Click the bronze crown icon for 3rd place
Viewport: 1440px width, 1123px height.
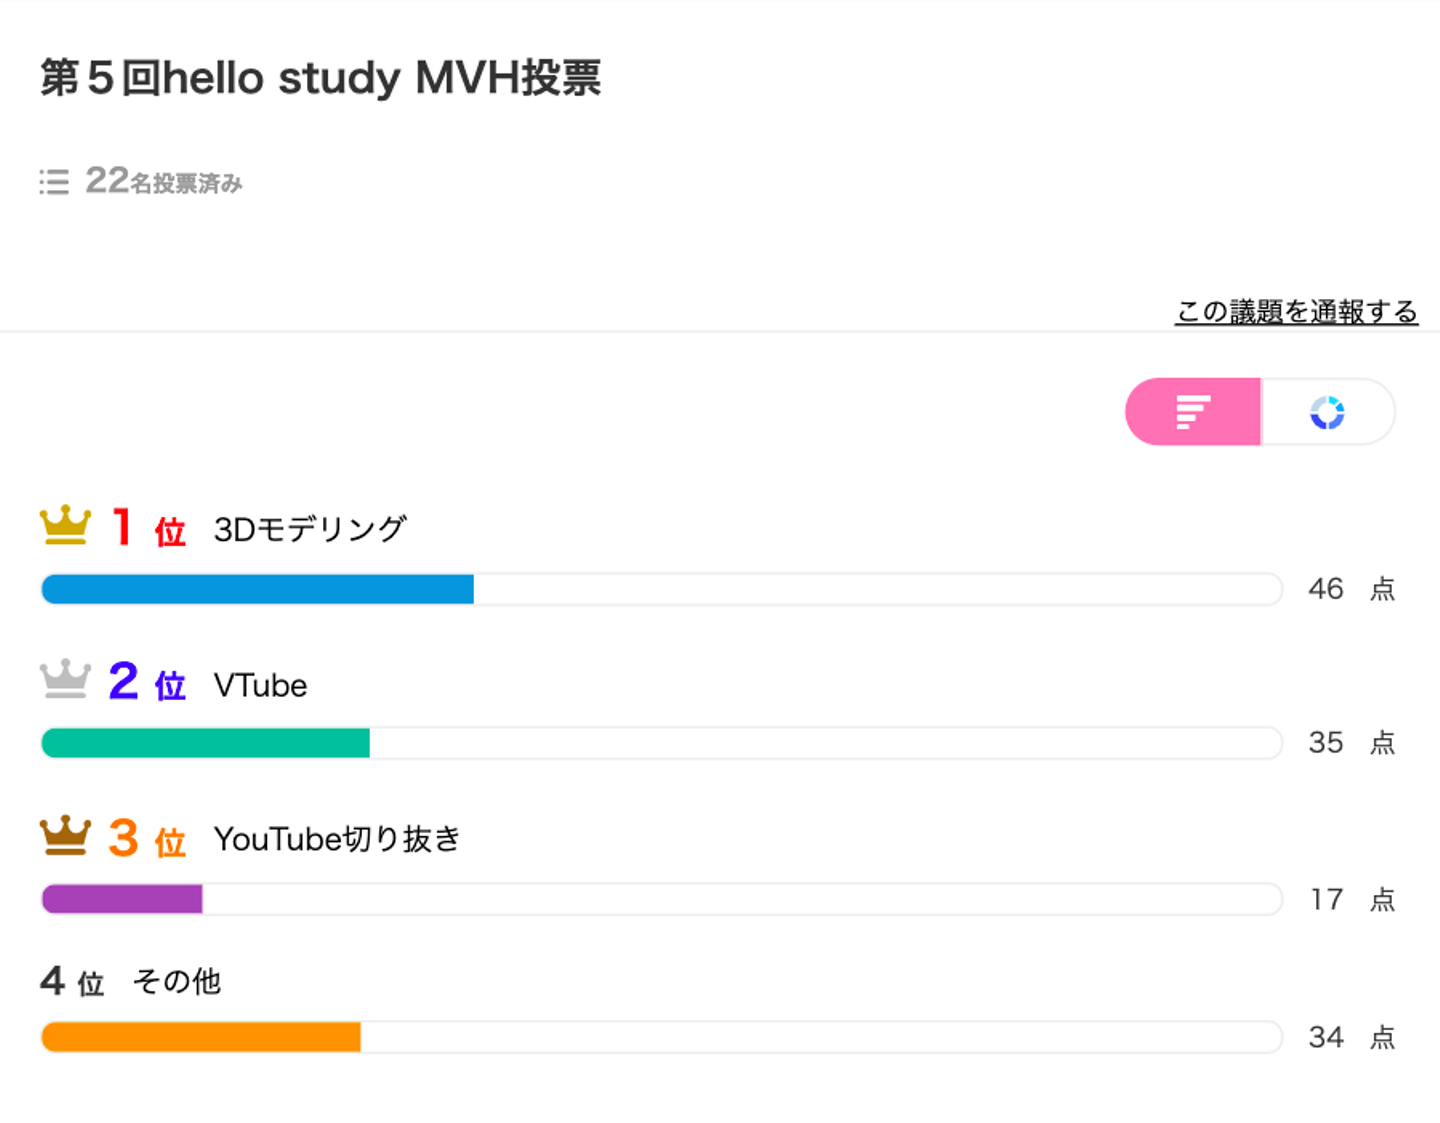[x=65, y=836]
